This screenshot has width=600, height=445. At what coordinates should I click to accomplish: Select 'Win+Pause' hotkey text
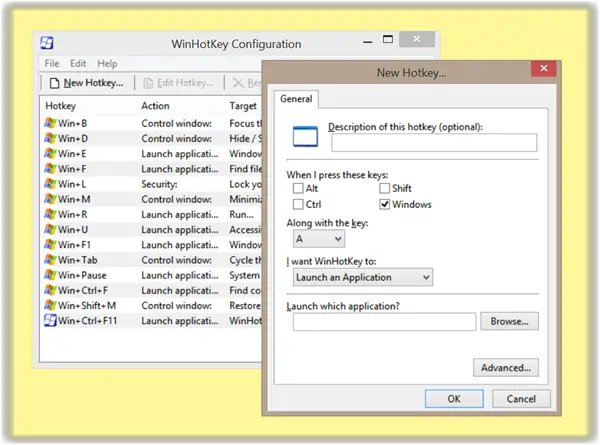(82, 275)
